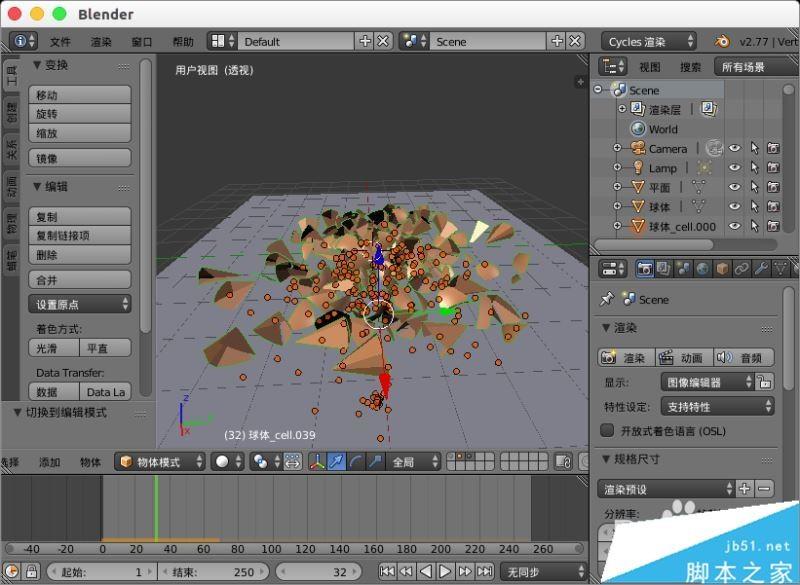The height and width of the screenshot is (585, 800).
Task: Select the World properties globe icon
Action: point(703,269)
